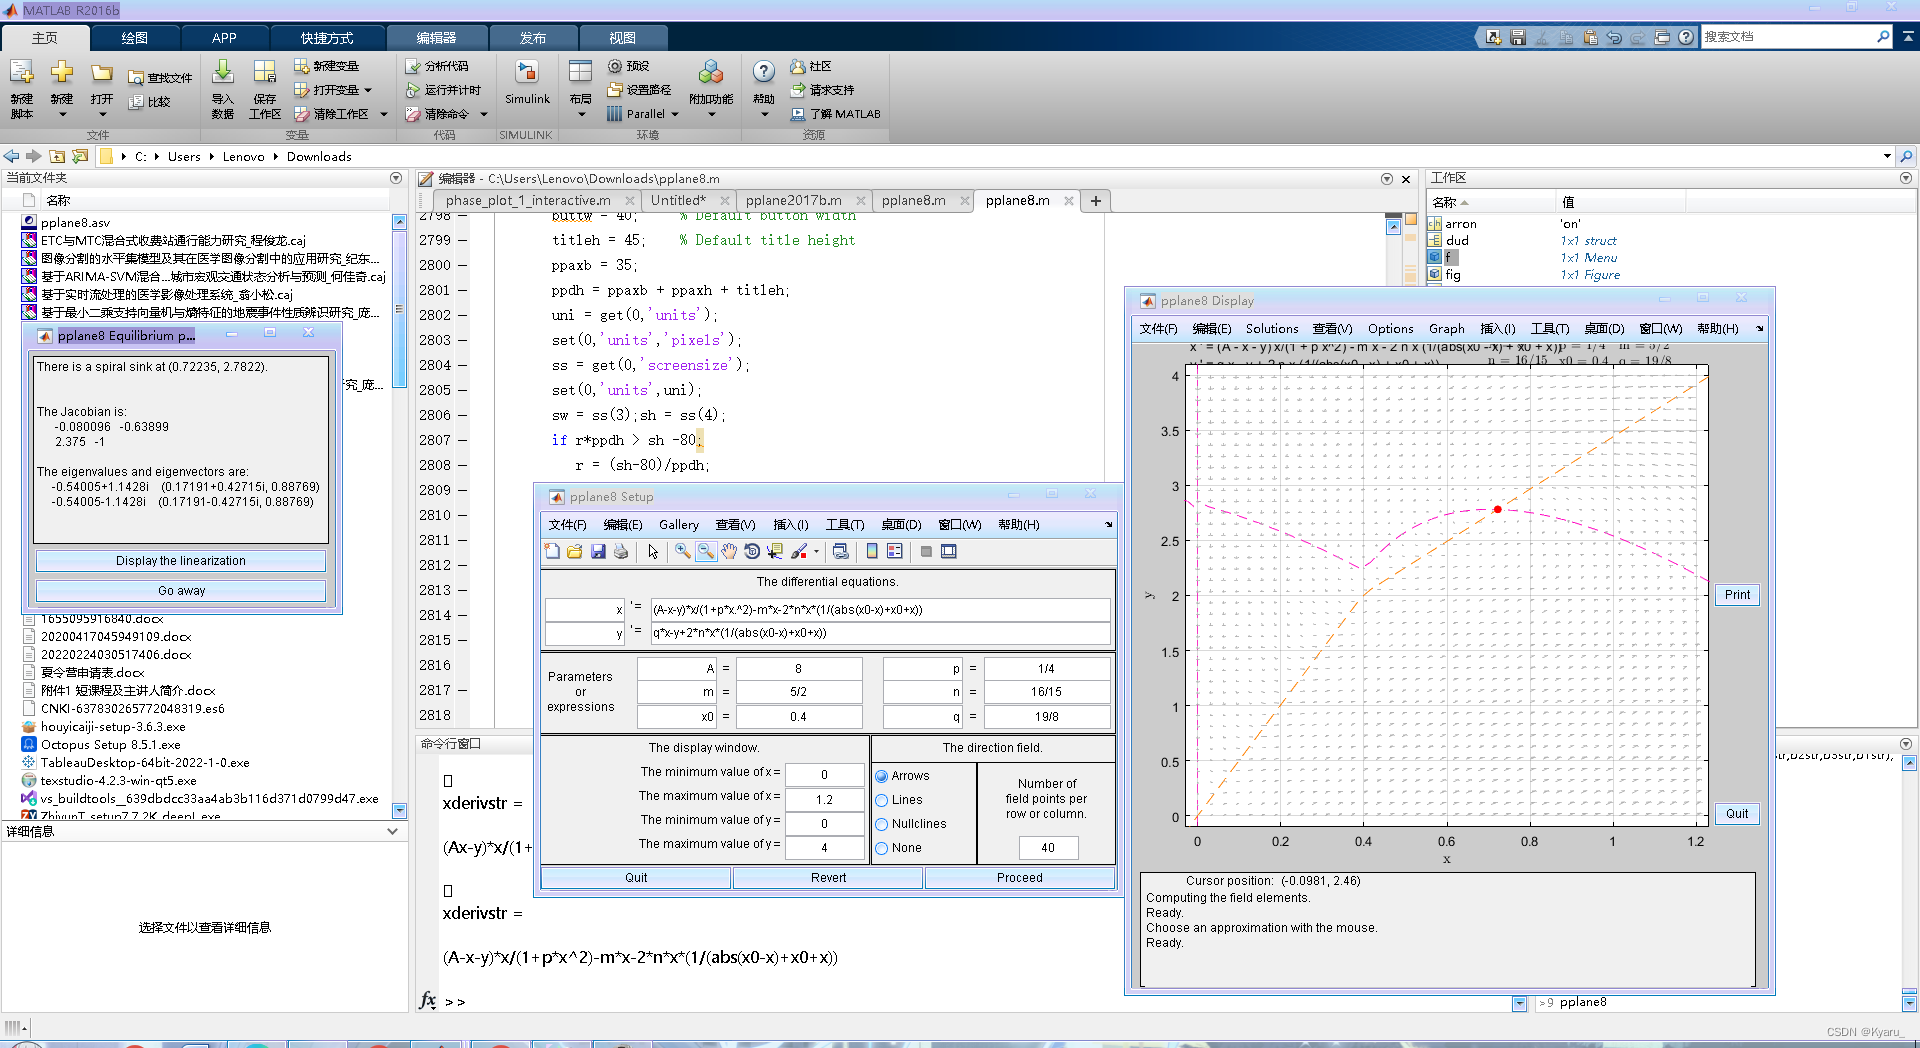Viewport: 1920px width, 1048px height.
Task: Click Display the linearization button
Action: (x=181, y=561)
